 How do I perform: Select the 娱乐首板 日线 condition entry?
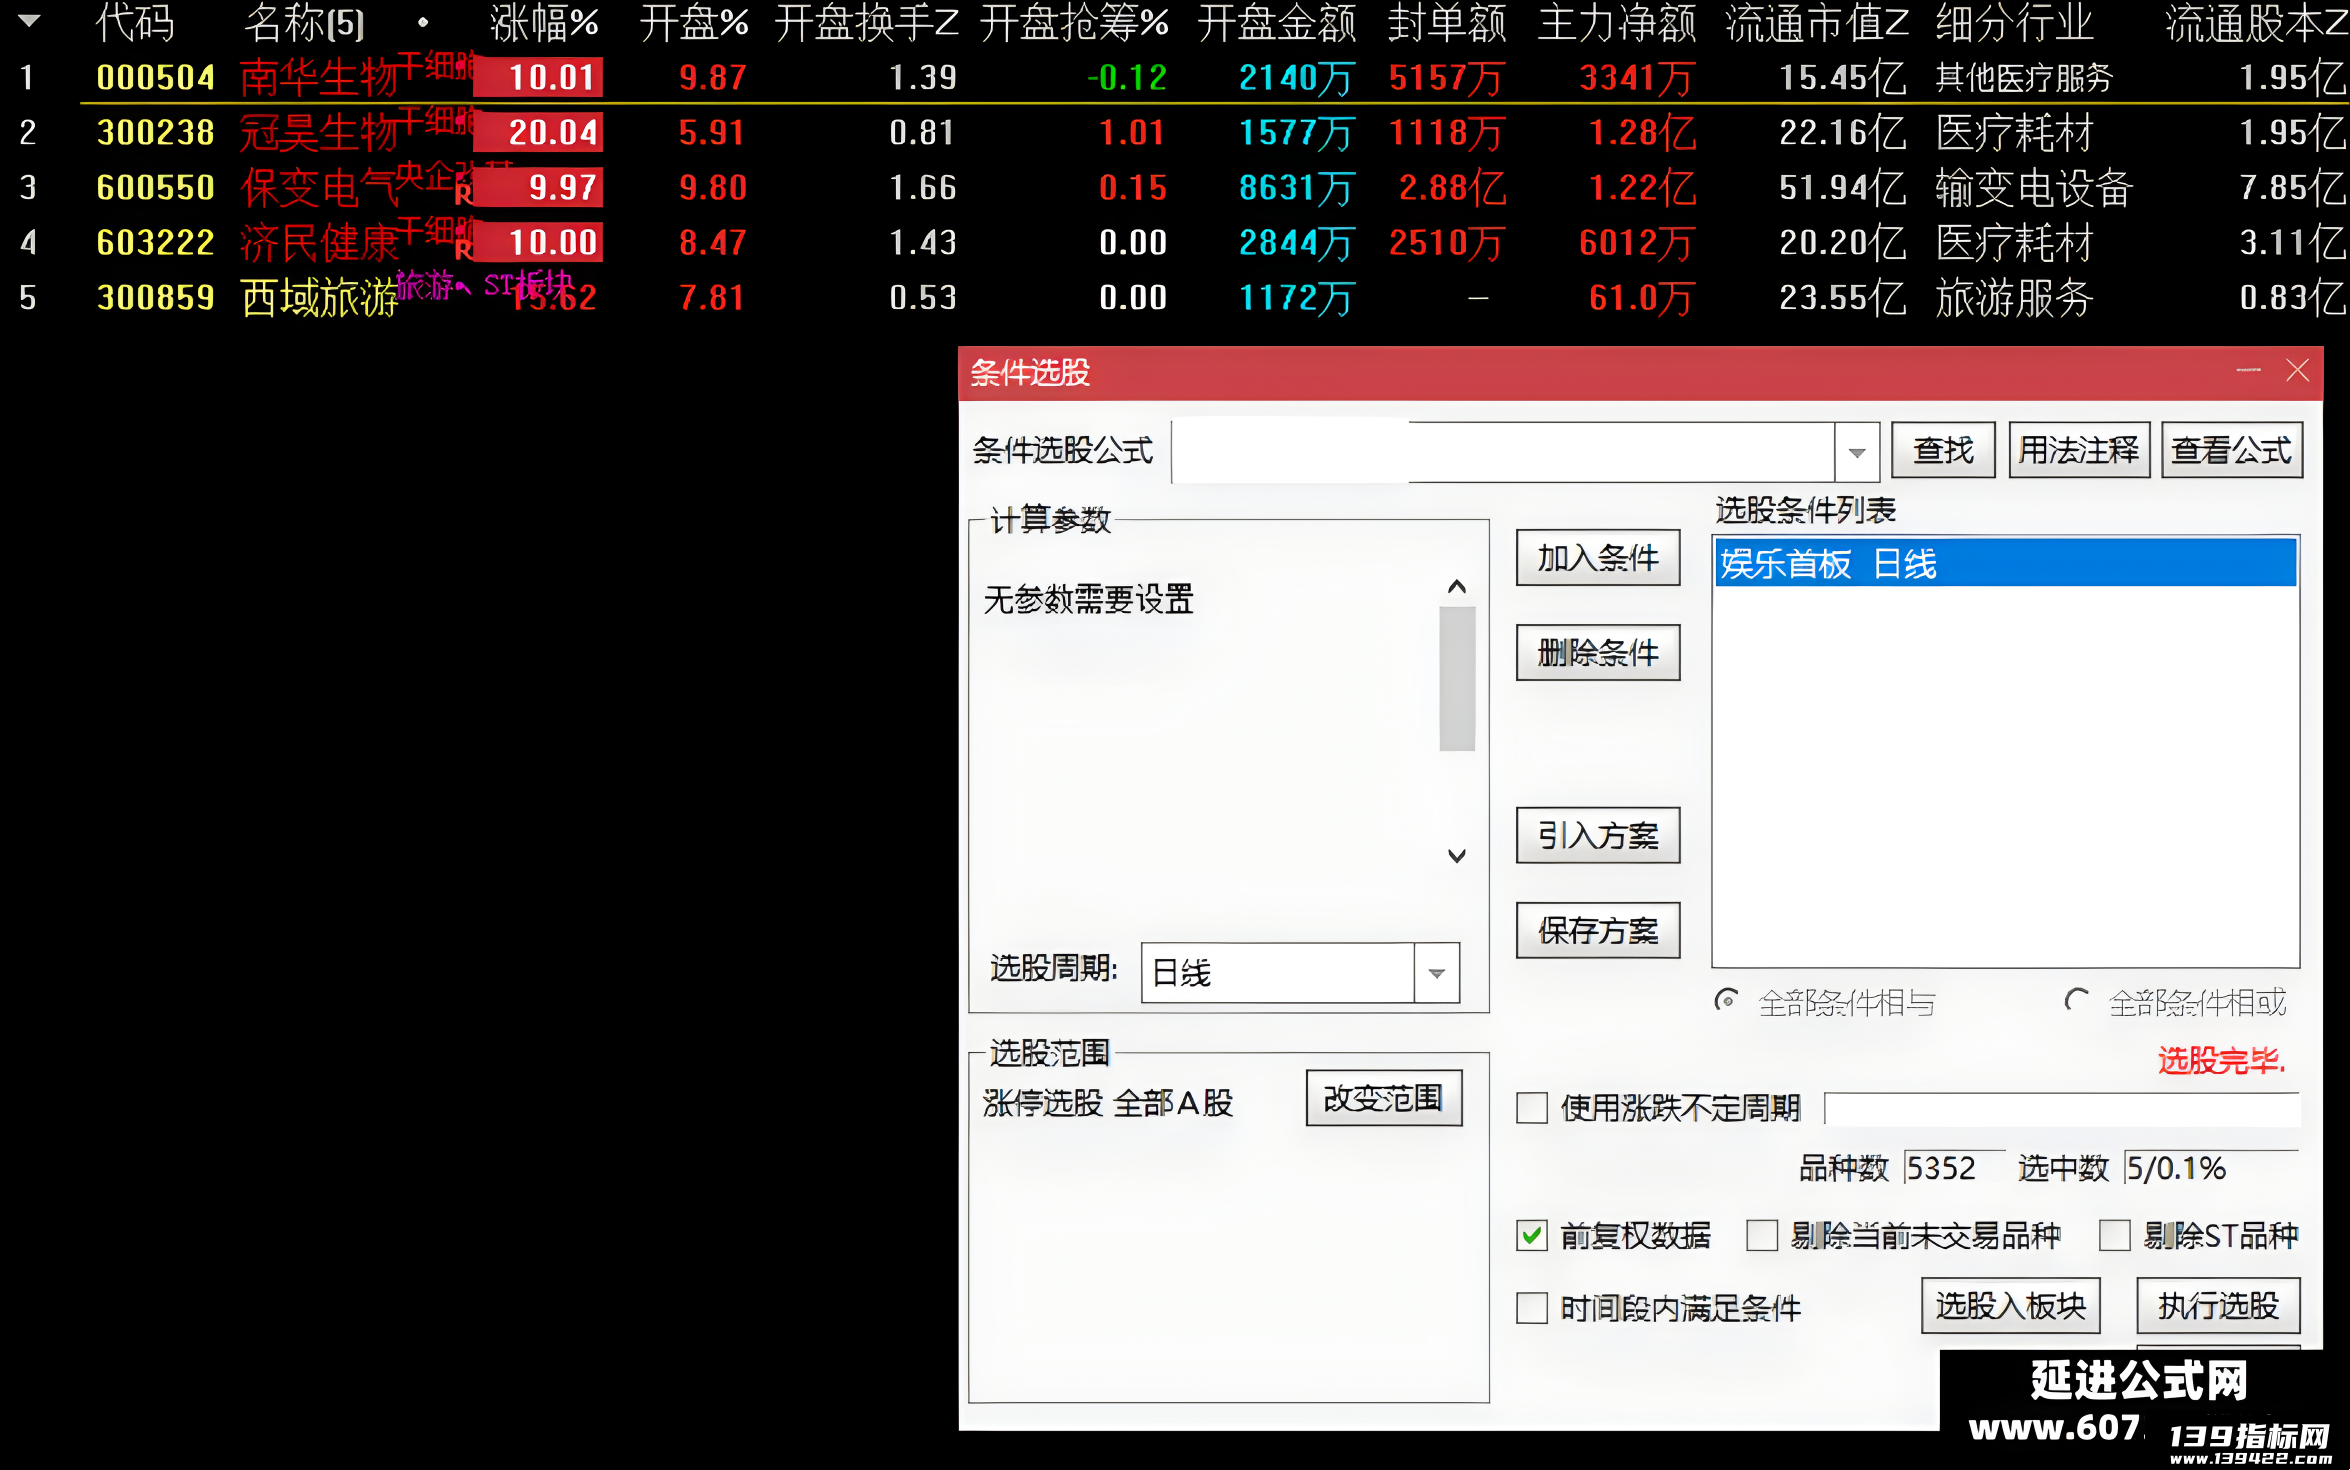(x=2005, y=564)
